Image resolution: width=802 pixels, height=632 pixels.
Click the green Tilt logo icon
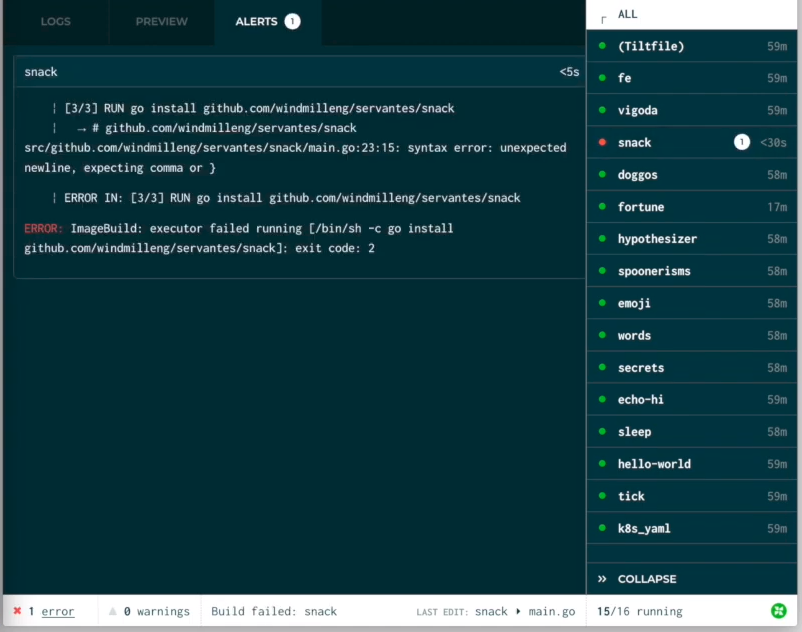coord(779,611)
